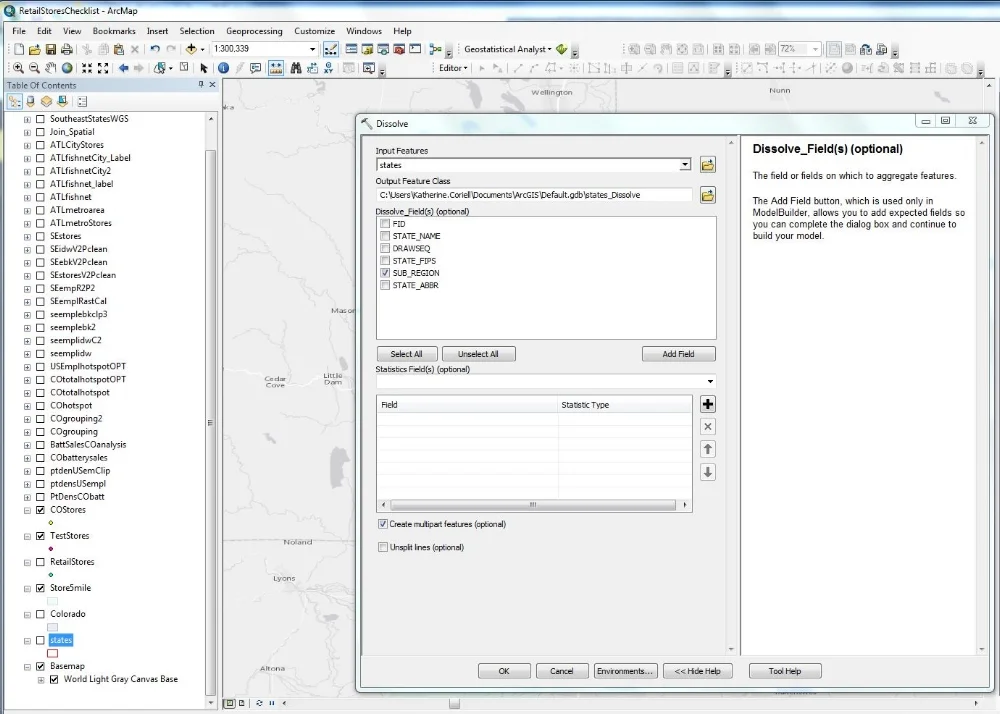
Task: Browse for Output Feature Class folder icon
Action: [x=707, y=195]
